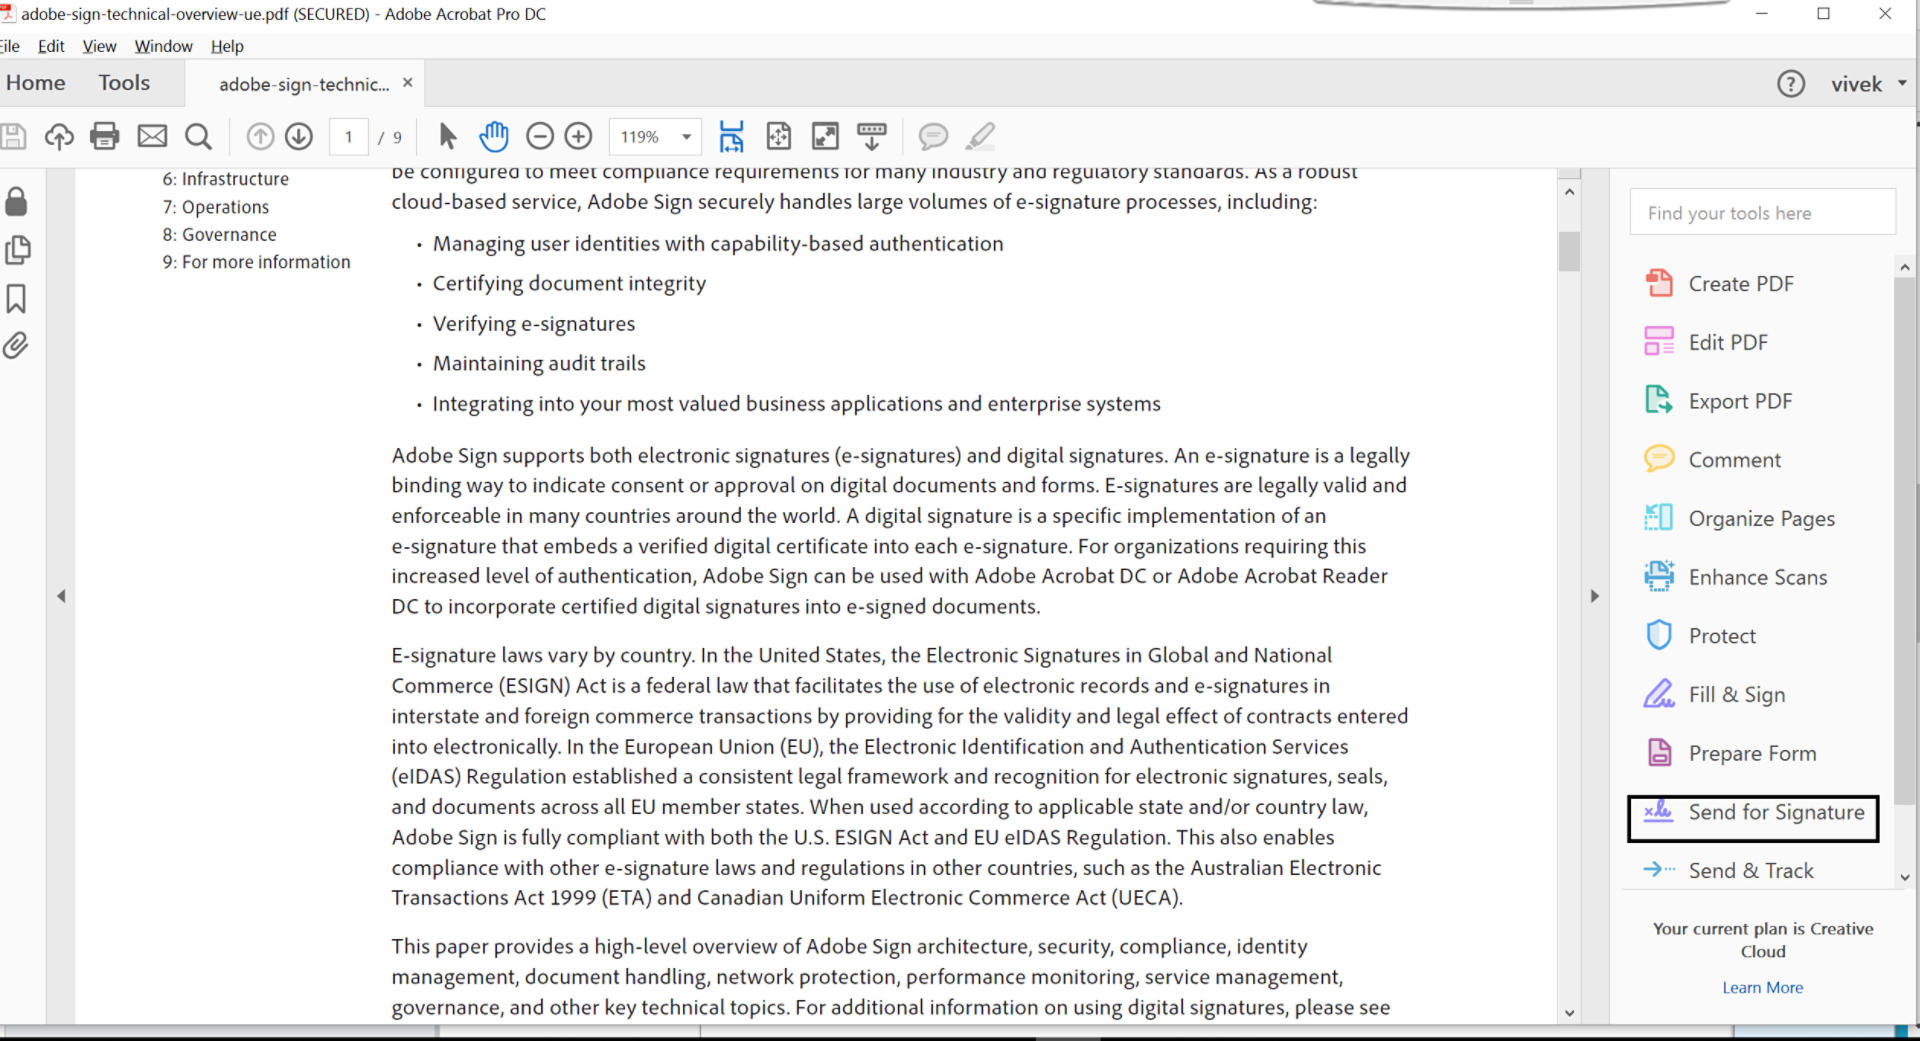Viewport: 1920px width, 1041px height.
Task: Click the page number field
Action: pos(349,137)
